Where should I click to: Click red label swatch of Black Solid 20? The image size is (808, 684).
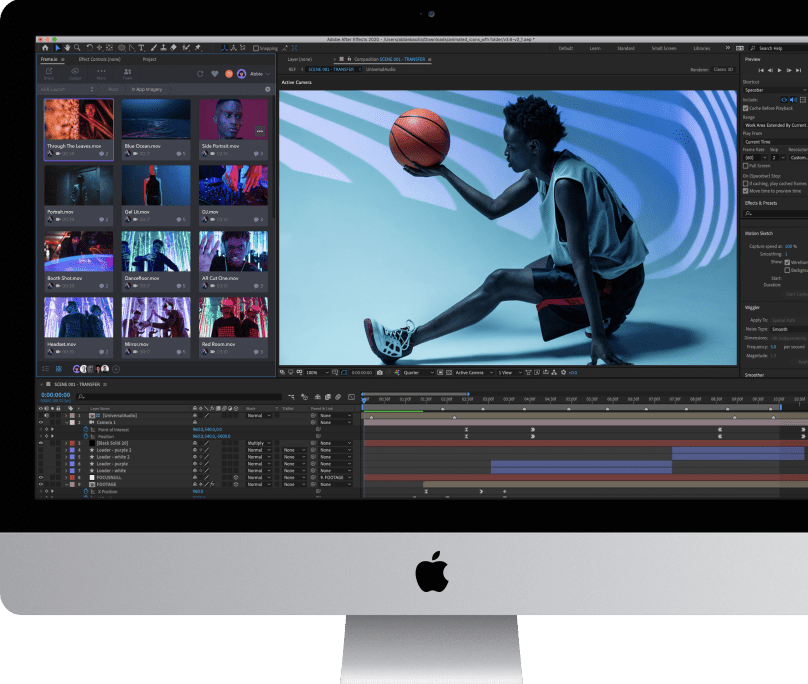(73, 443)
